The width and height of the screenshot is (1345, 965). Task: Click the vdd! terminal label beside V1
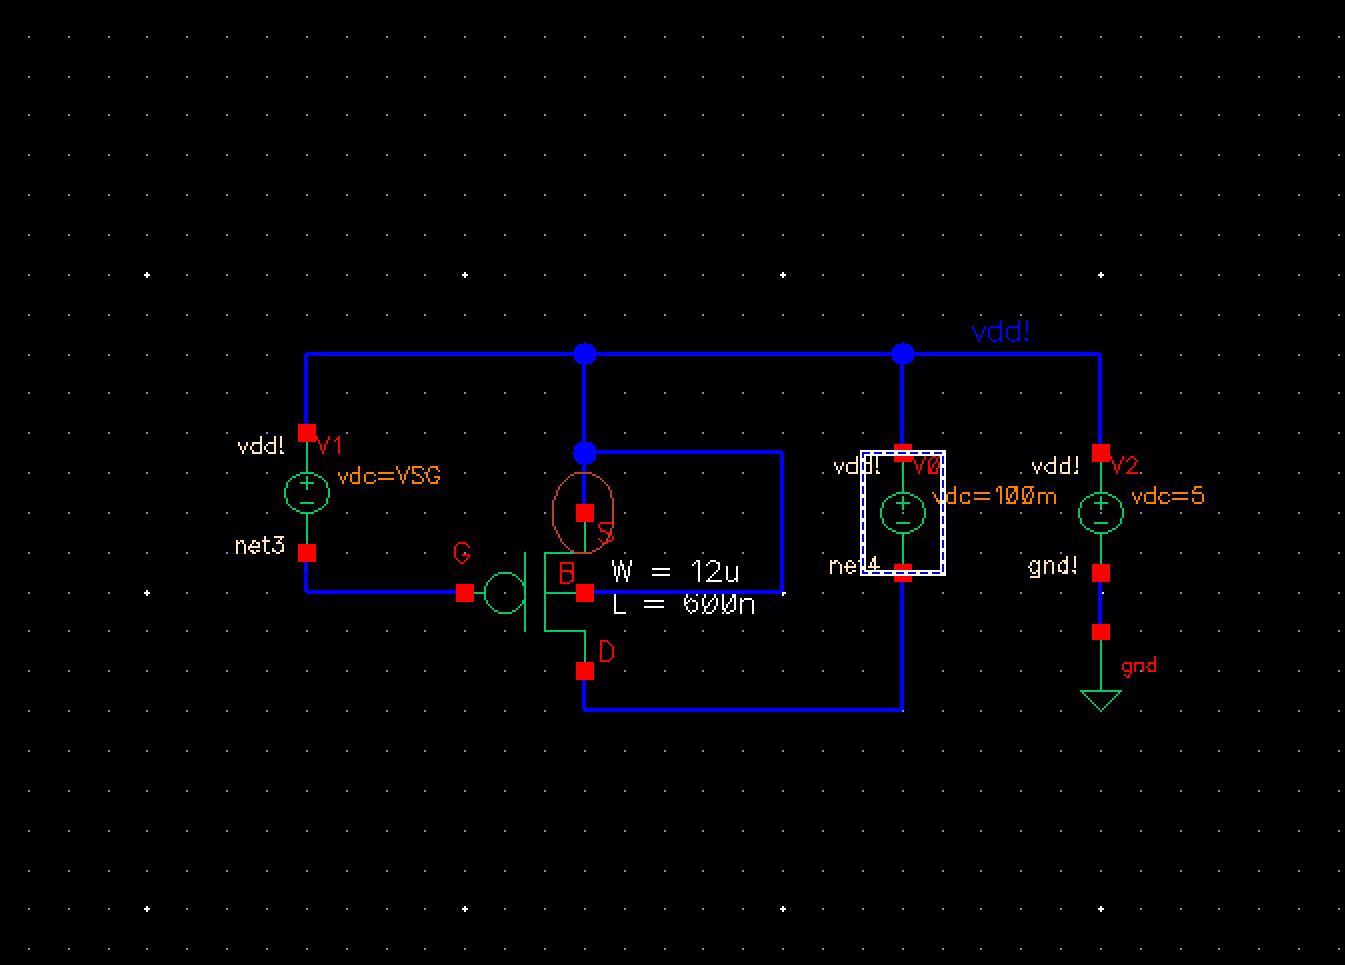point(261,446)
